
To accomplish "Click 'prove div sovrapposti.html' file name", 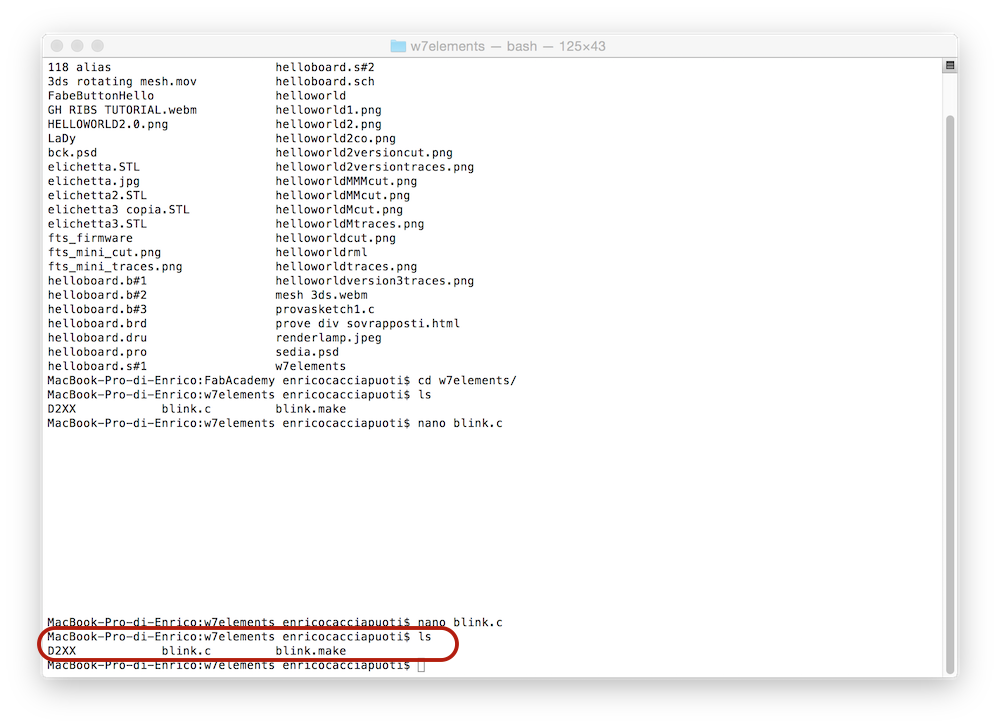I will (367, 323).
